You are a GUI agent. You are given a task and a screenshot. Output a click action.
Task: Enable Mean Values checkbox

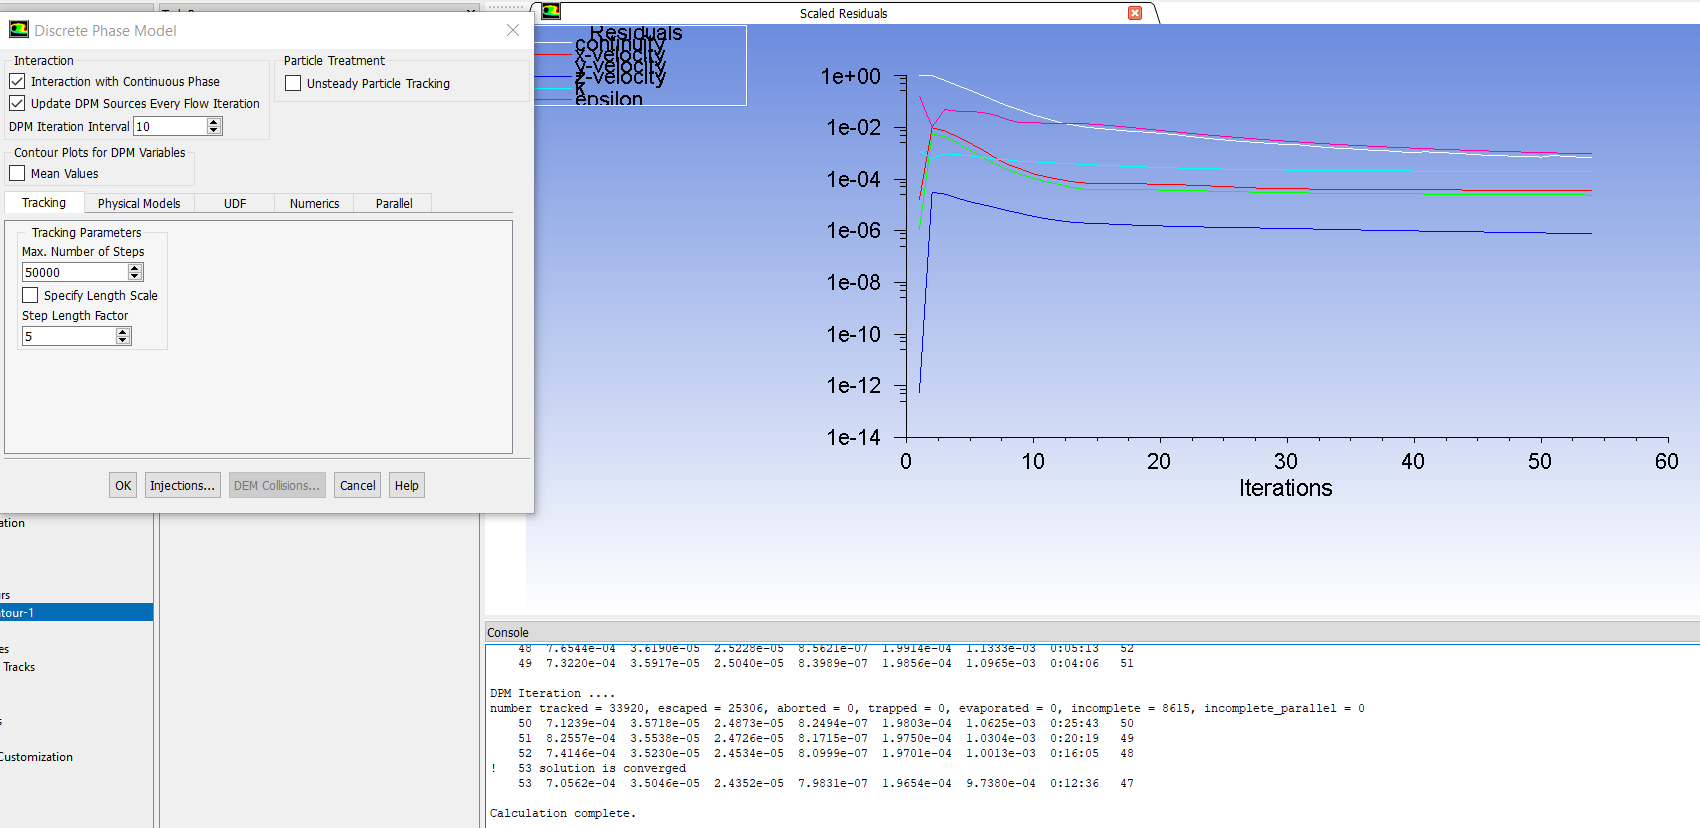(x=17, y=173)
